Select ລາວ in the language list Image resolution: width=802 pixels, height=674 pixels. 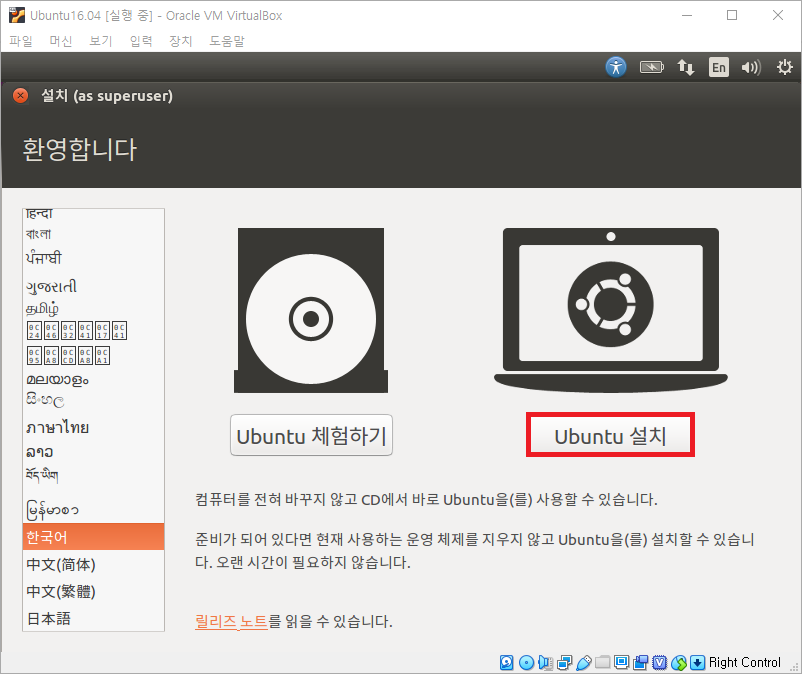(x=93, y=452)
